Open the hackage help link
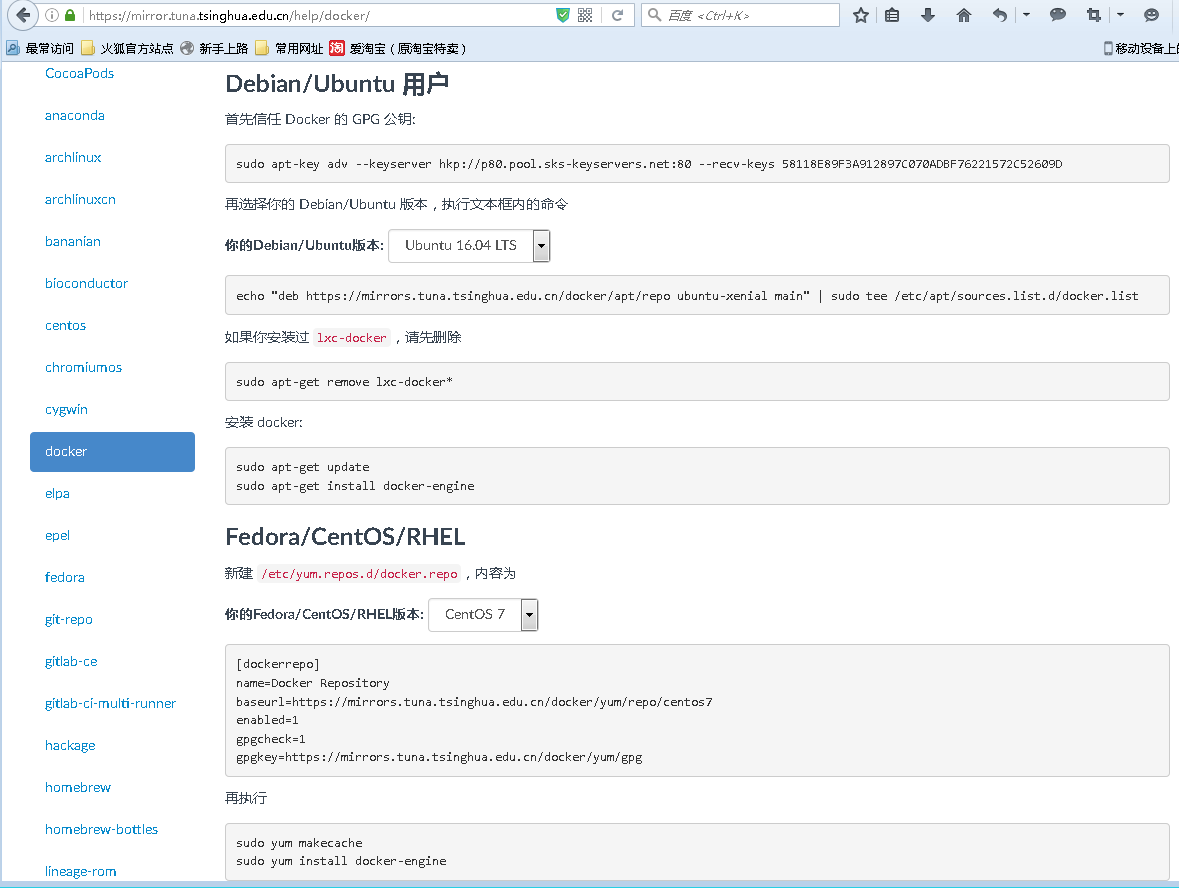1179x888 pixels. pos(70,746)
